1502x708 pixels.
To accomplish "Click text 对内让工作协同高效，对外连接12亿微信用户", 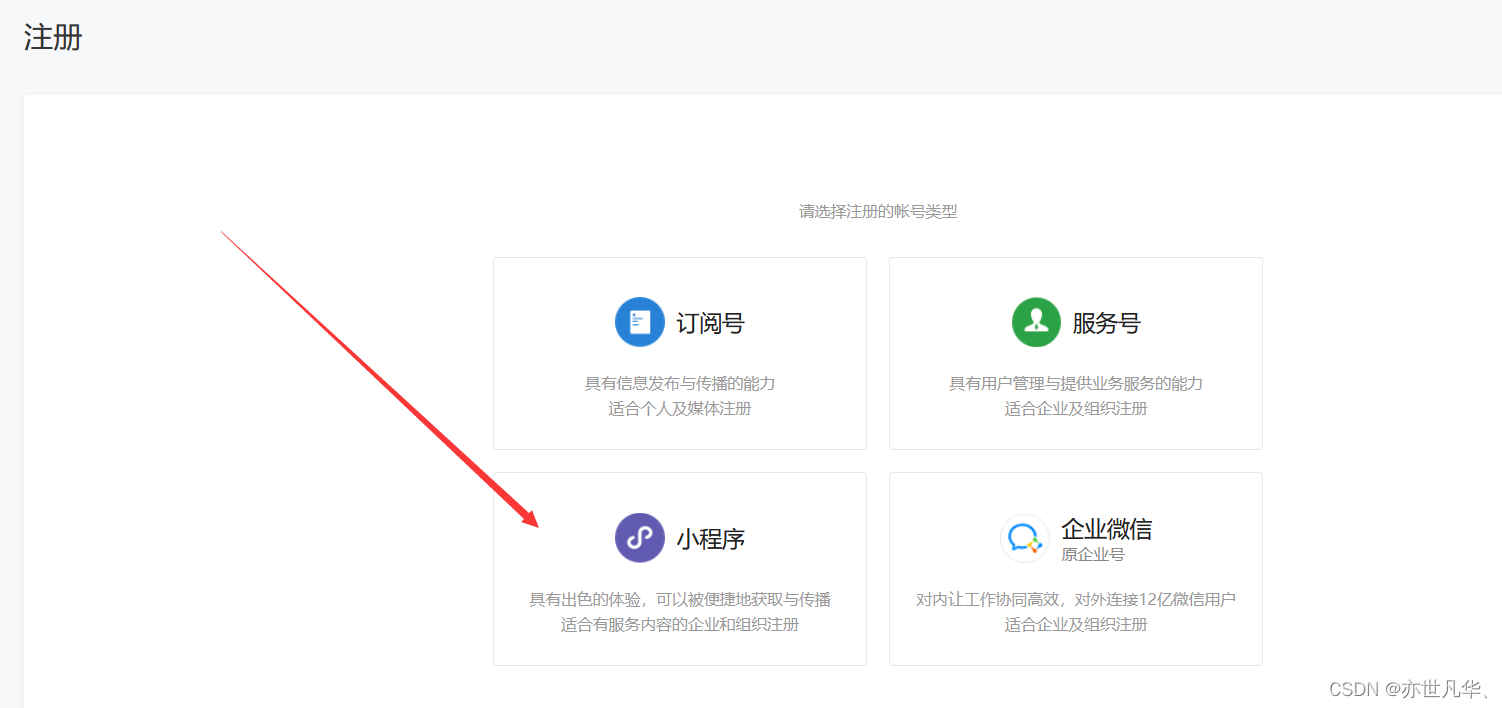I will coord(1076,599).
